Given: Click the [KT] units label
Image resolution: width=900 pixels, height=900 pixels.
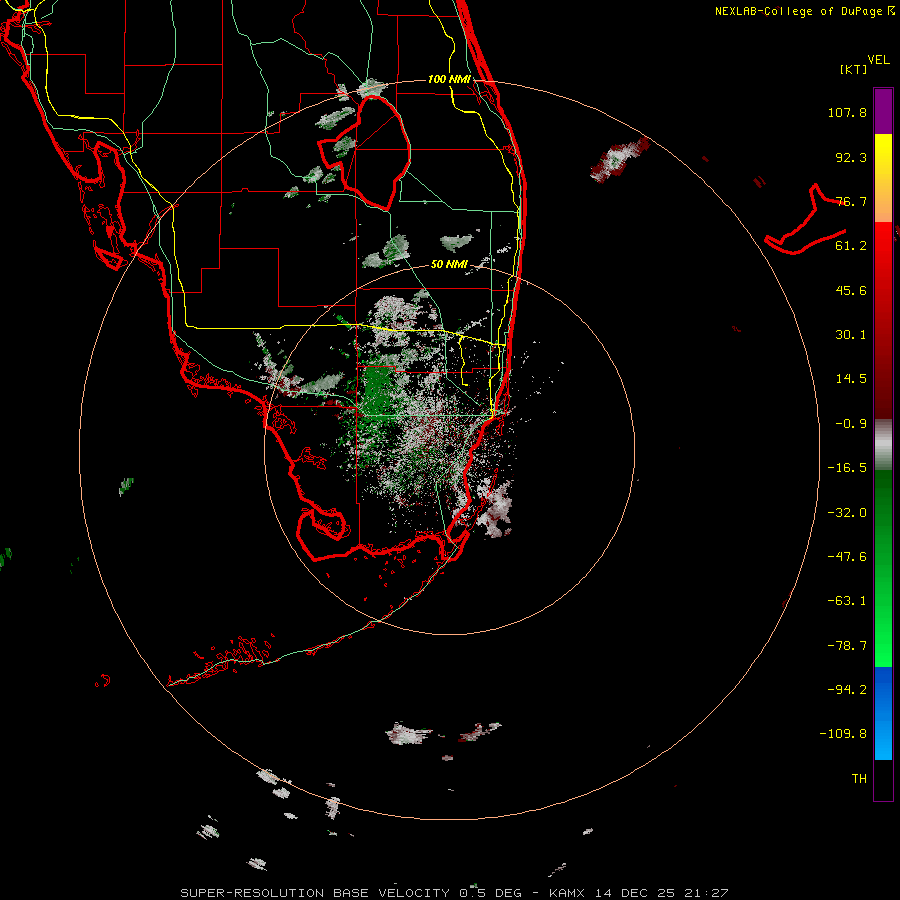Looking at the screenshot, I should point(853,69).
